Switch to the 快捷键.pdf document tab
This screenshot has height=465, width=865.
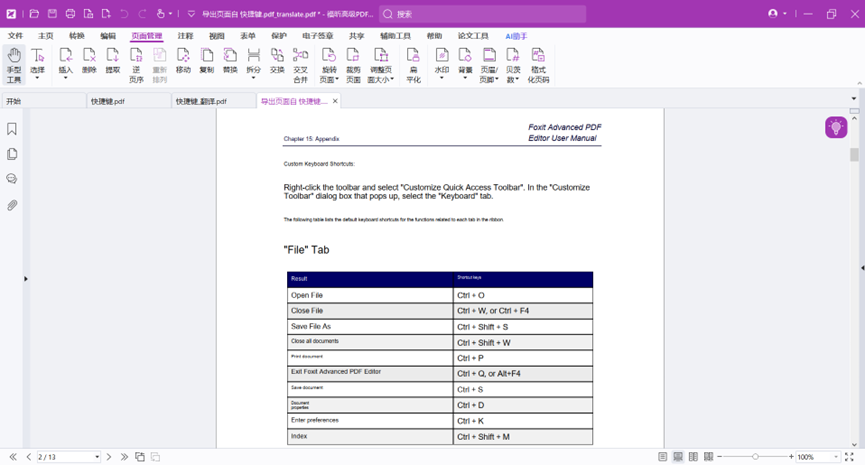128,101
